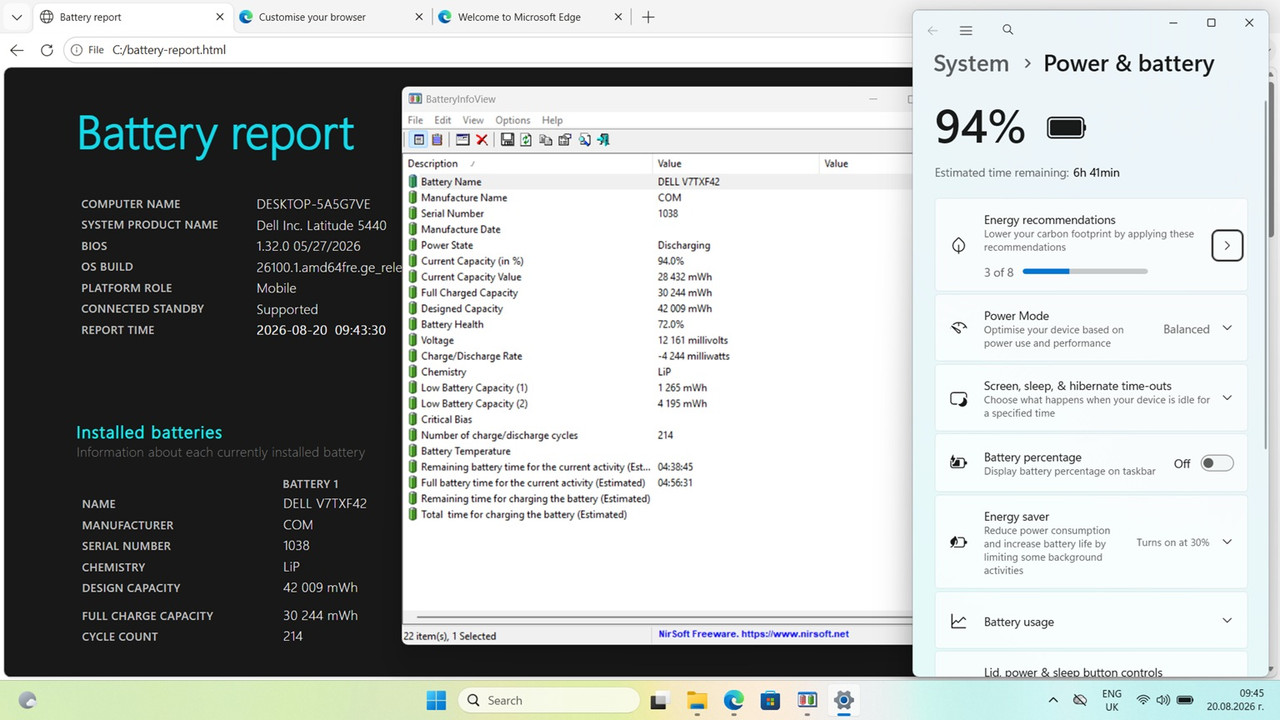Go back in the Settings window
Screen dimensions: 1280x720
pyautogui.click(x=933, y=31)
